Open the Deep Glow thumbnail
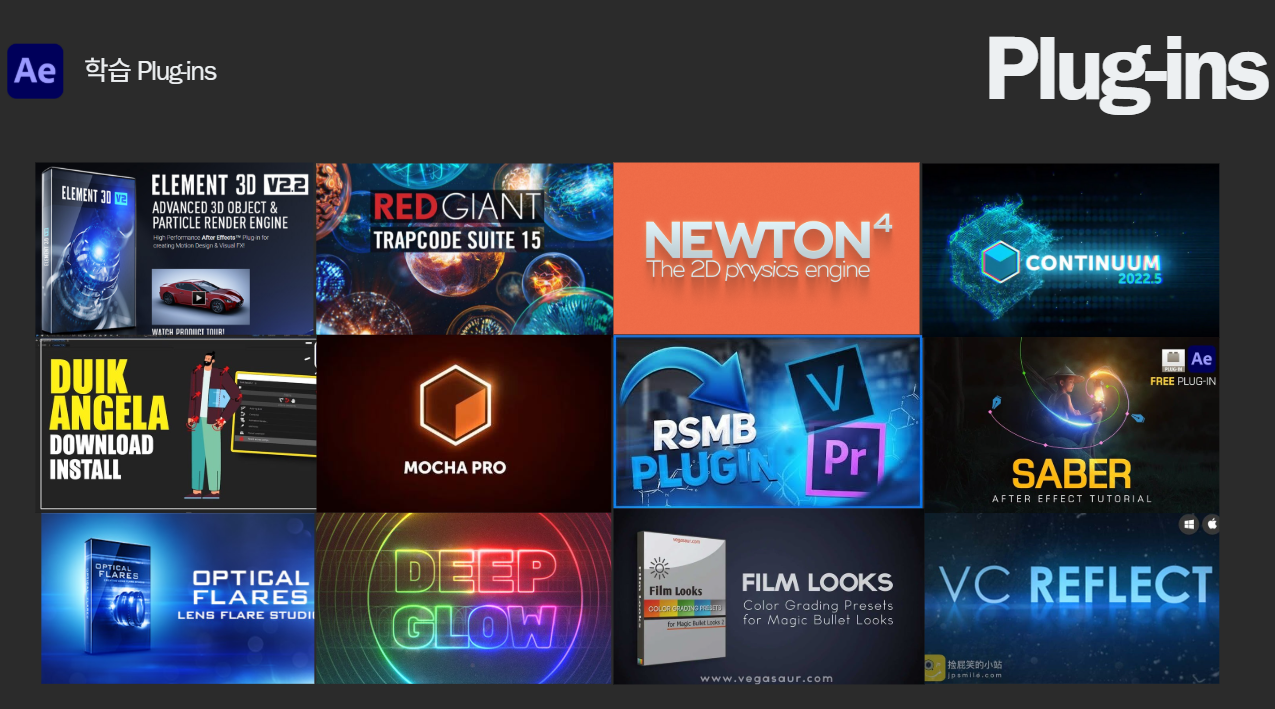The width and height of the screenshot is (1275, 709). [464, 598]
